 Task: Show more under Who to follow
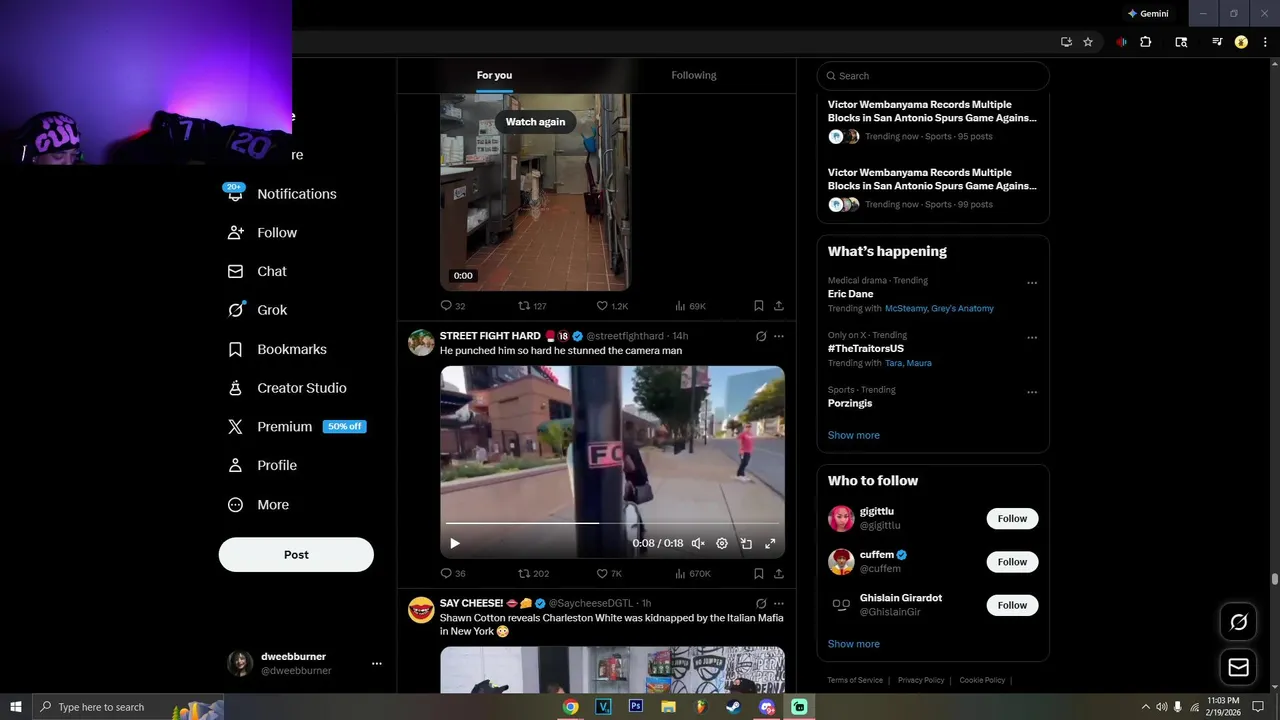[854, 644]
